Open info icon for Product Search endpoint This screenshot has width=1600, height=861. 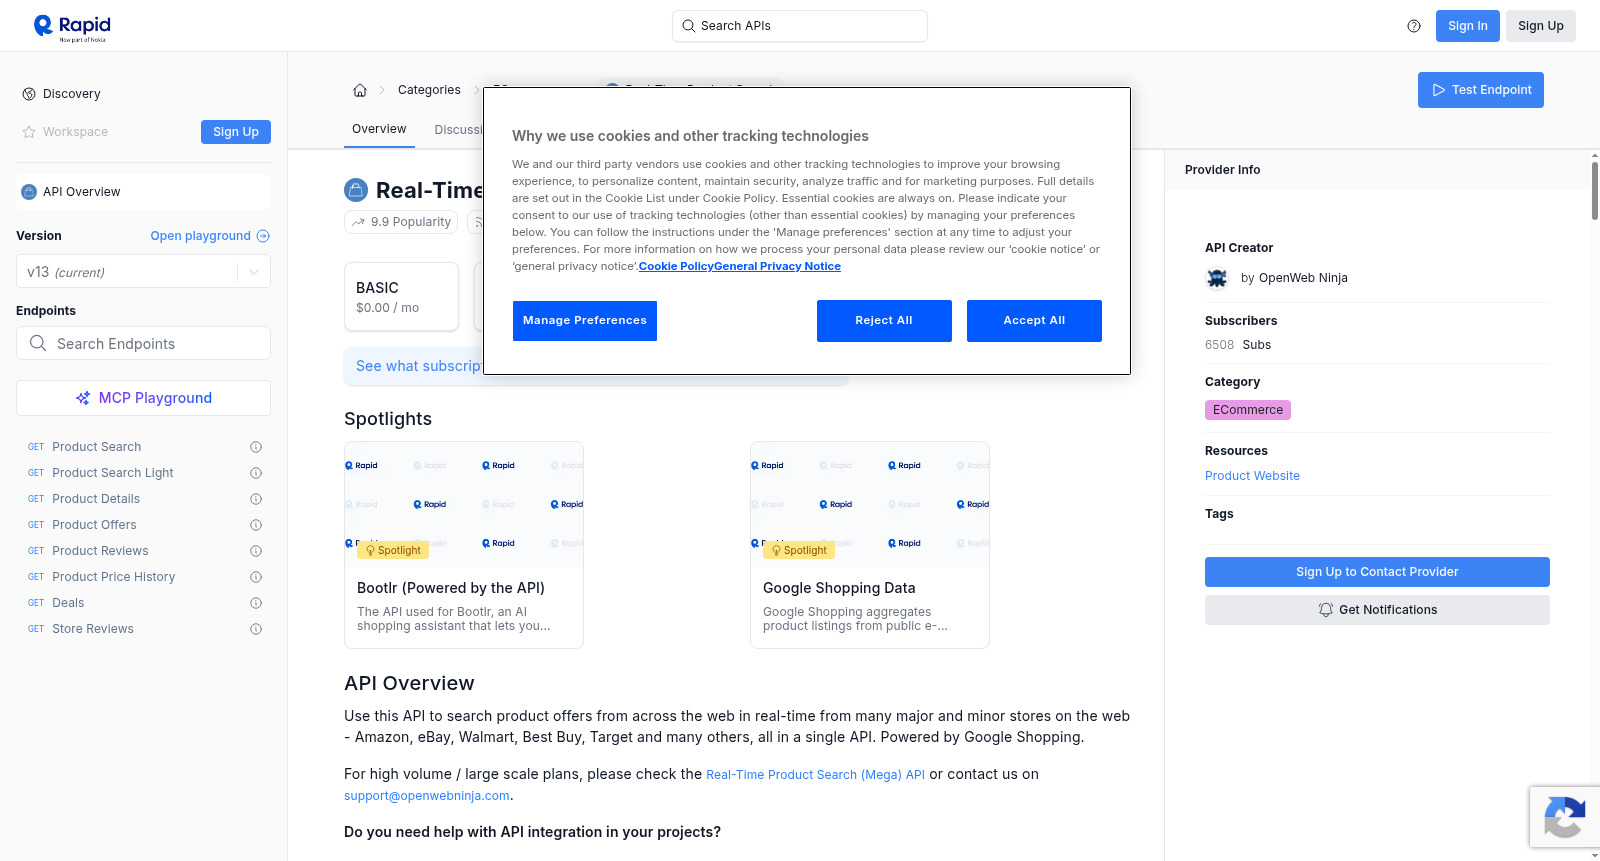[256, 447]
